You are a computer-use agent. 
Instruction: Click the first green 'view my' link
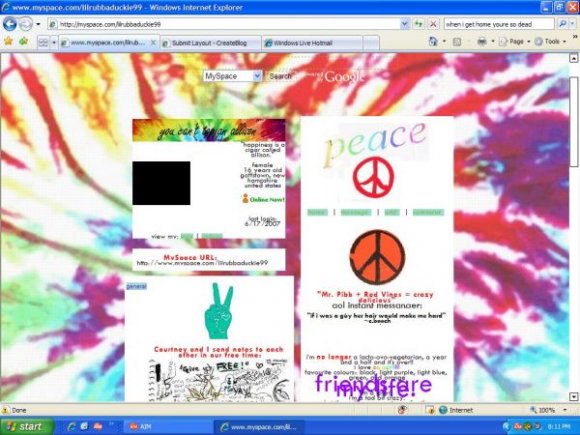[x=187, y=236]
